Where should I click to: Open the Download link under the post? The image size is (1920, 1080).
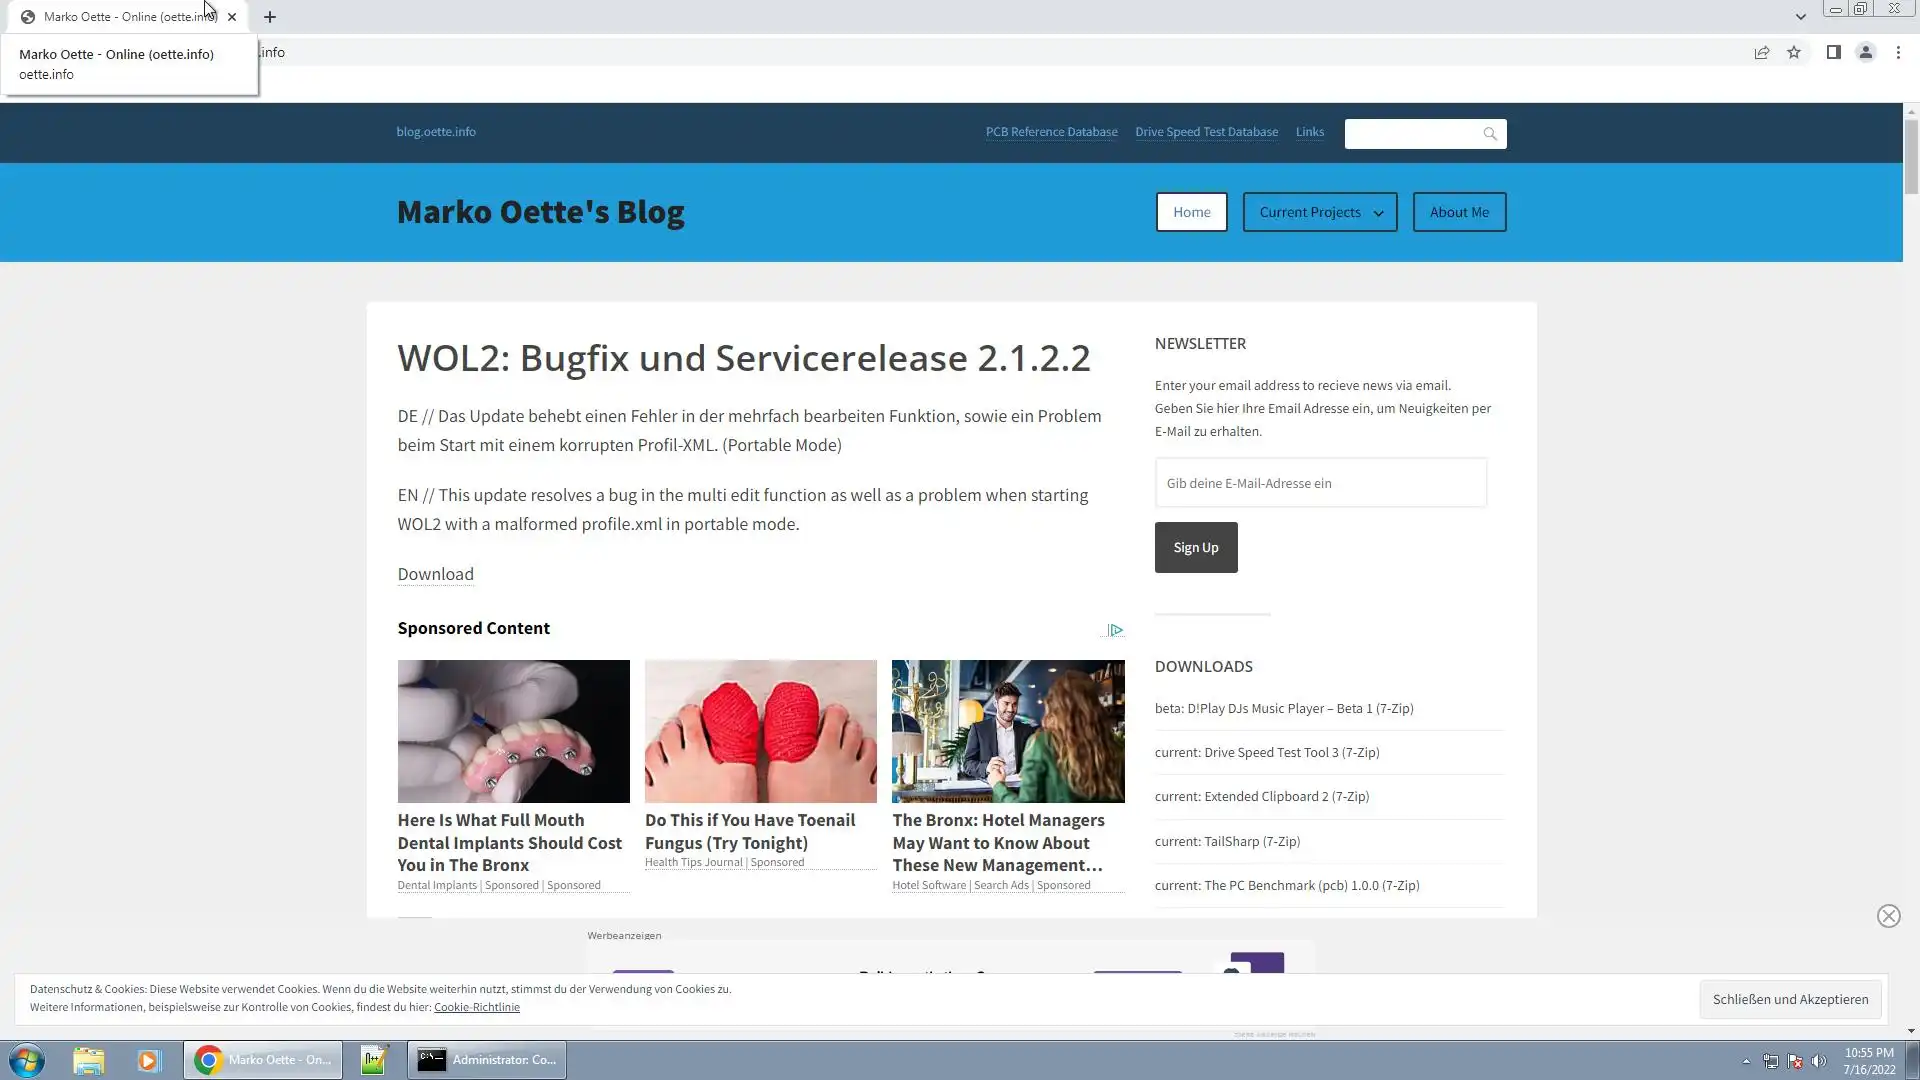tap(435, 574)
